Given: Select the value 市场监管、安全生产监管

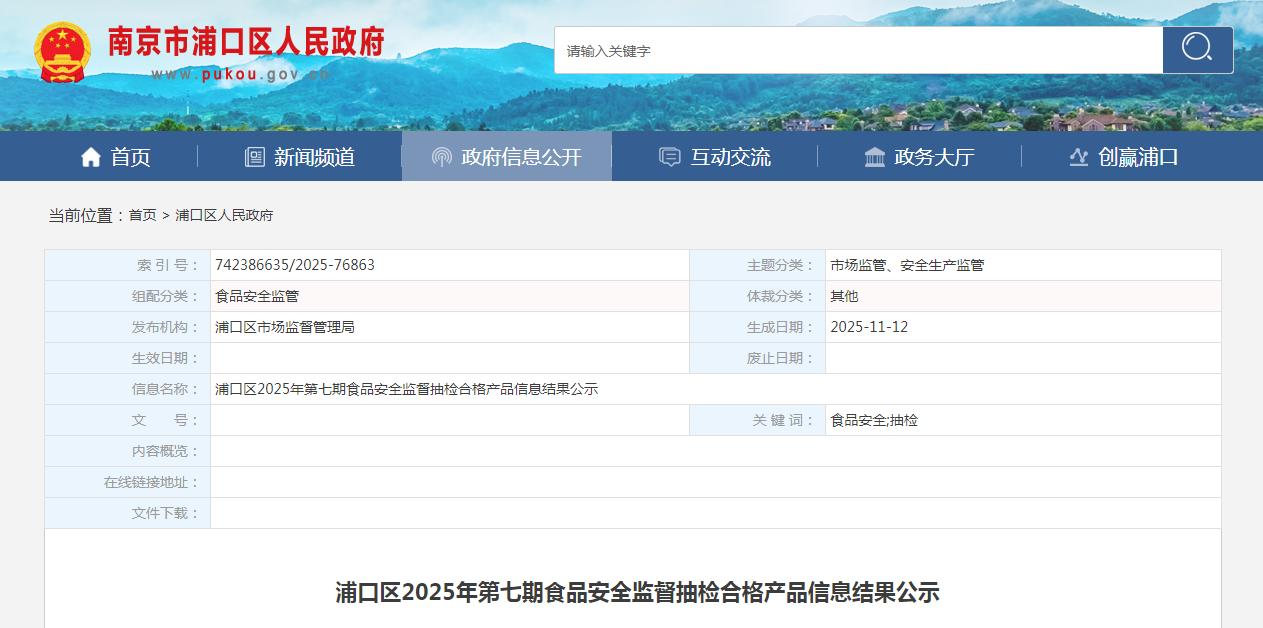Looking at the screenshot, I should point(907,265).
